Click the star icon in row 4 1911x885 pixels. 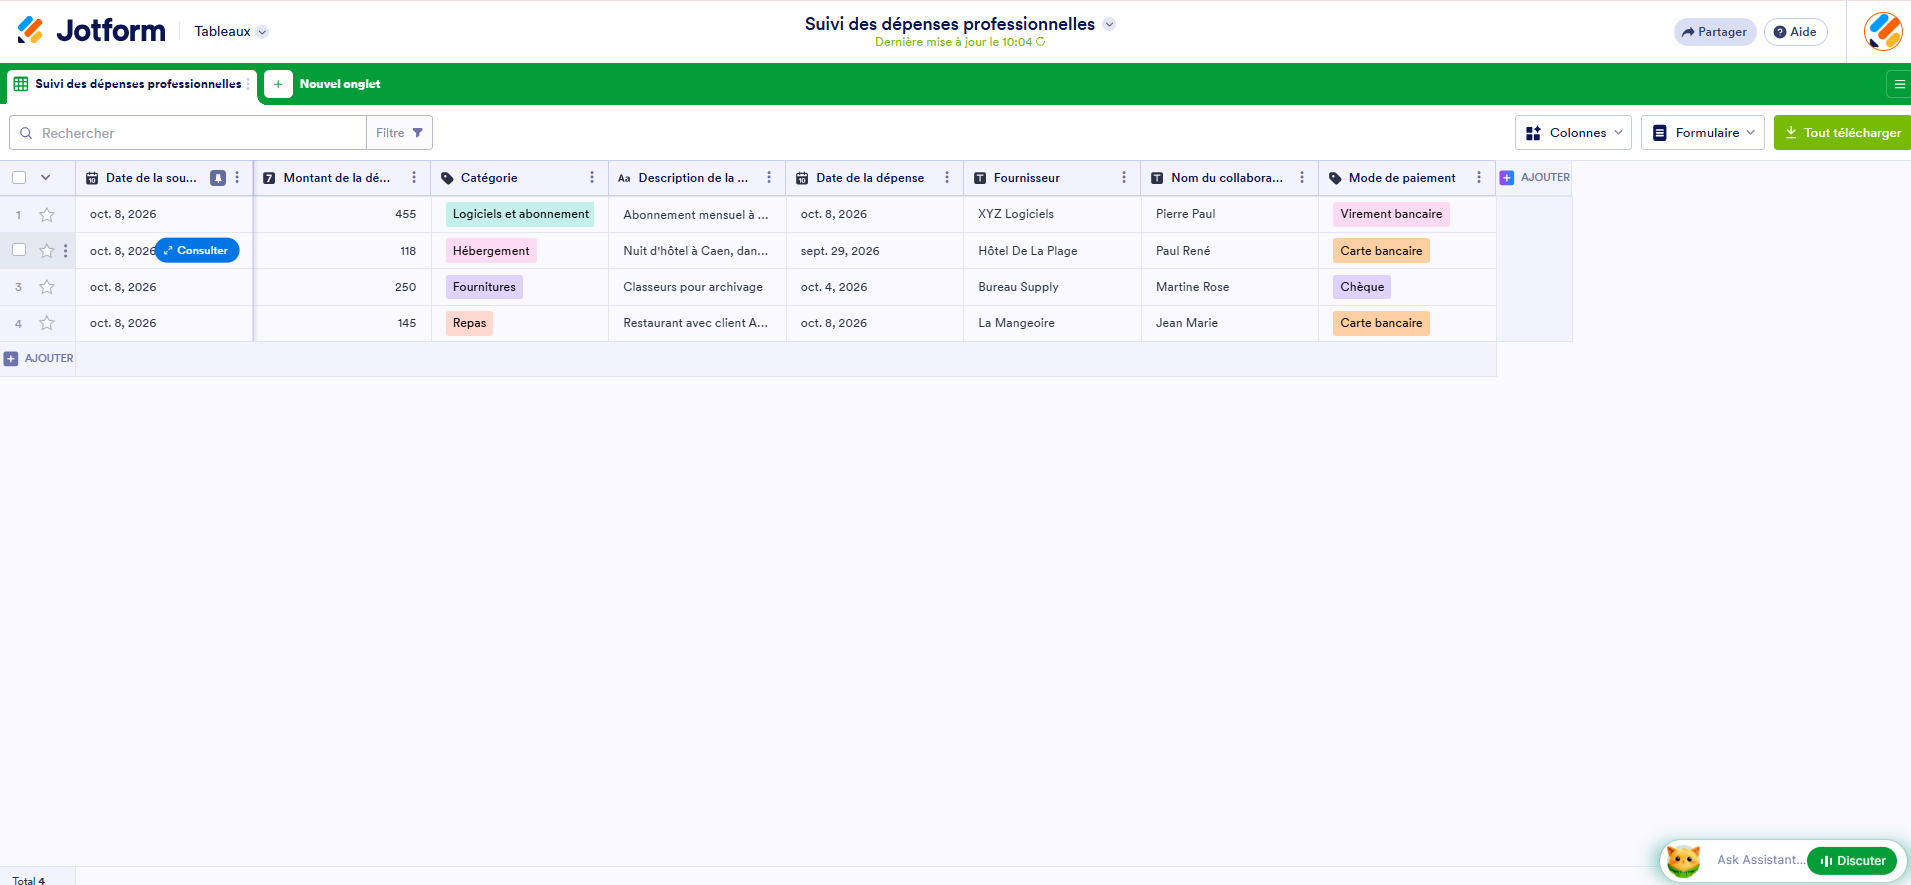47,323
